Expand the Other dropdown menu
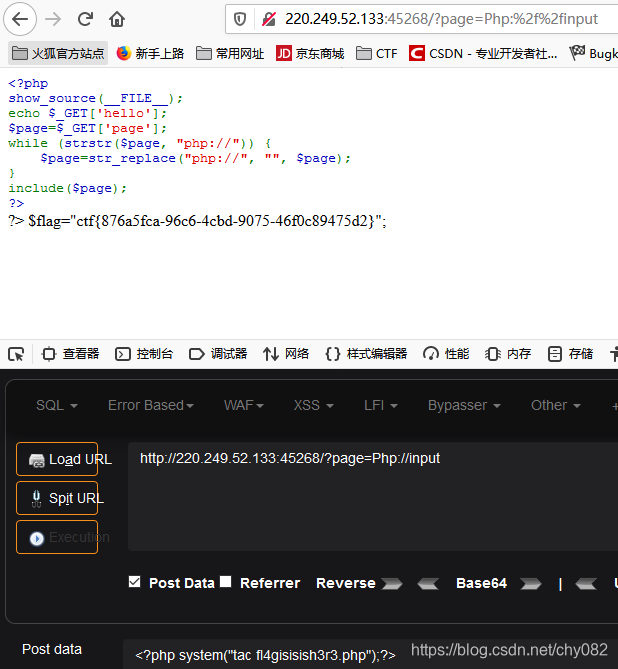 point(556,405)
